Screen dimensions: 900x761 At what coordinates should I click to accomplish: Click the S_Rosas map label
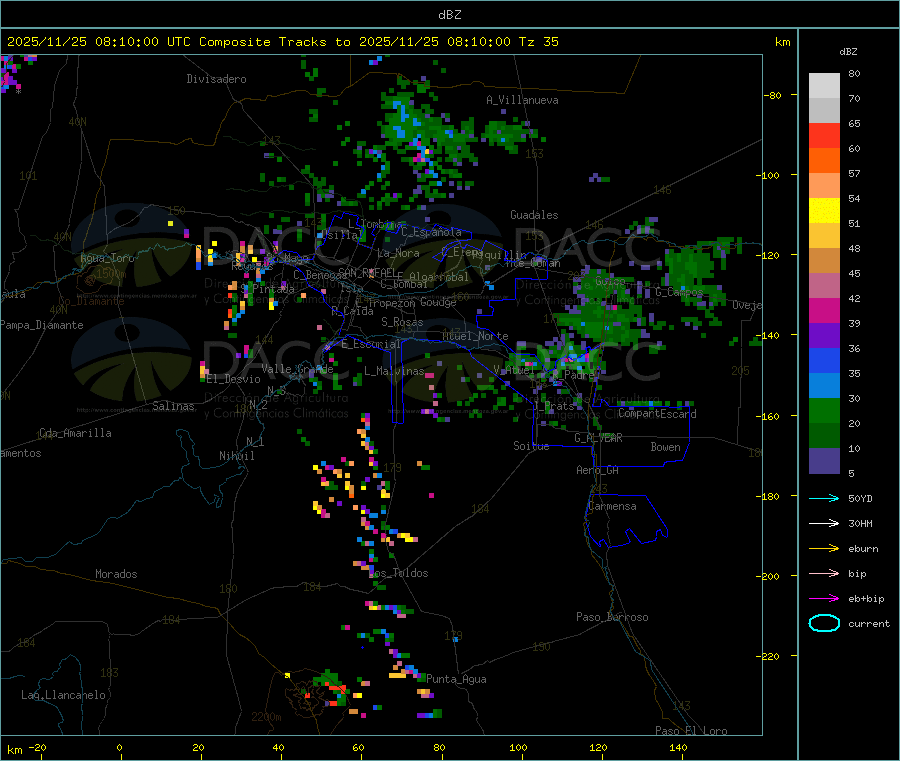[402, 322]
